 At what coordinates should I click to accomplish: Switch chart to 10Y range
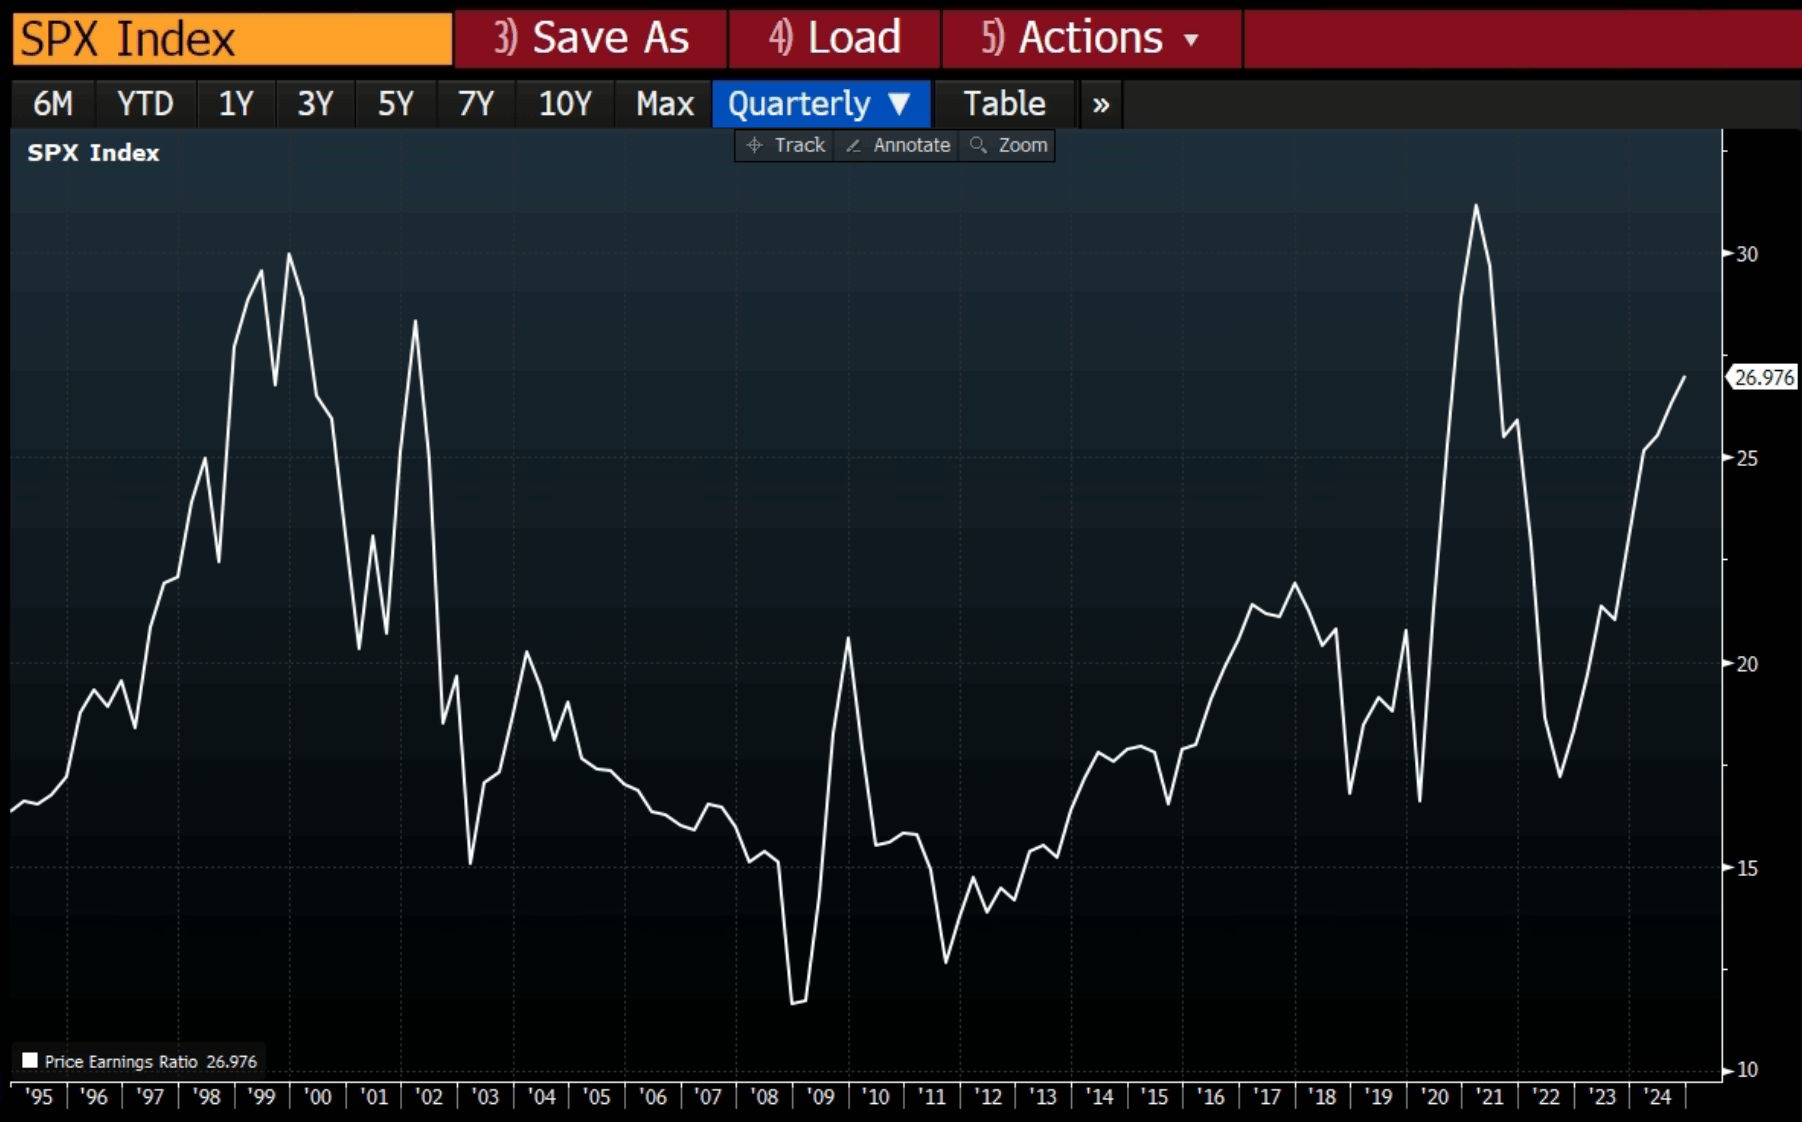[565, 104]
